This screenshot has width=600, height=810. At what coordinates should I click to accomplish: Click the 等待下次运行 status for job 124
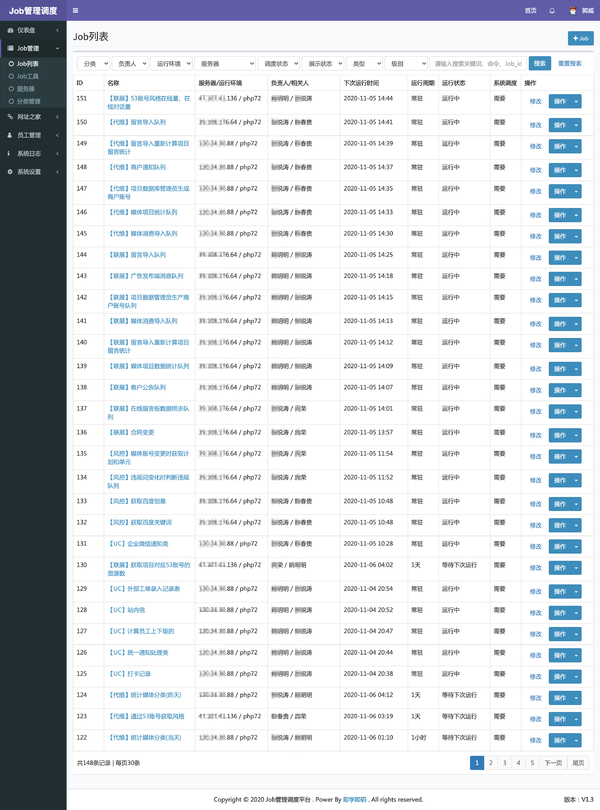pos(459,695)
